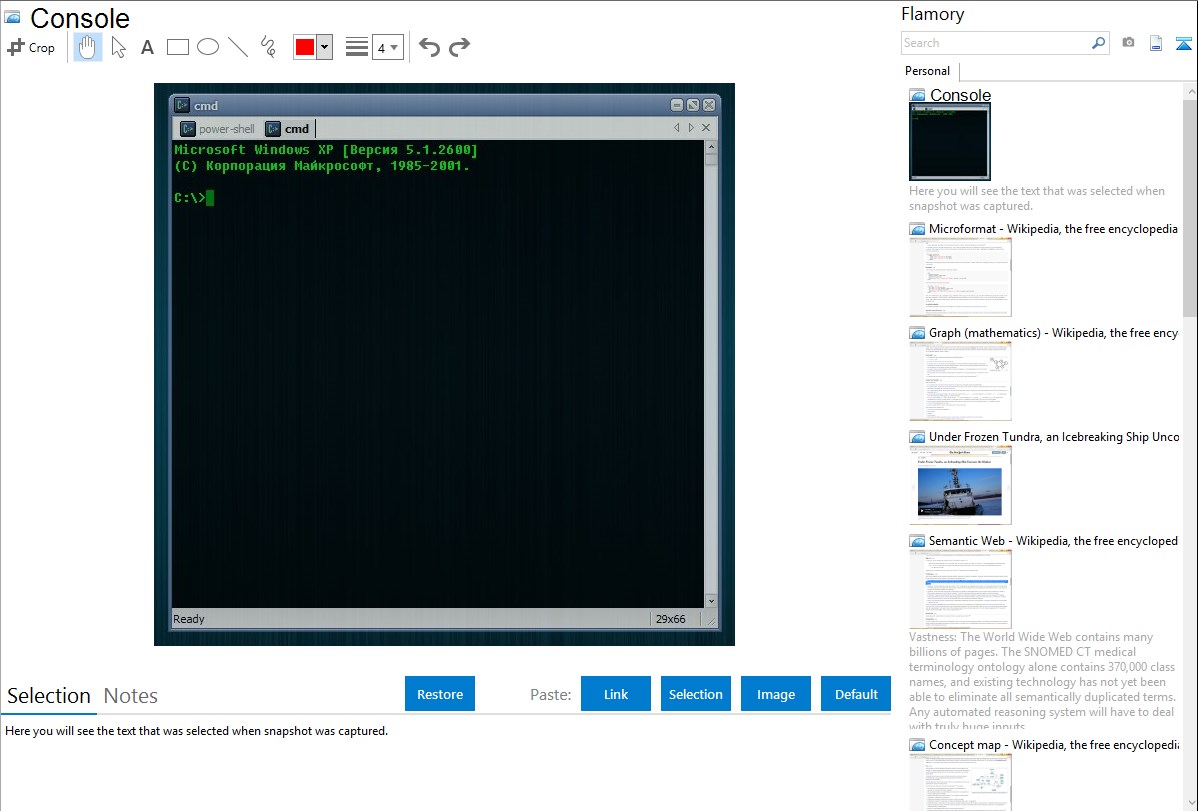The width and height of the screenshot is (1198, 811).
Task: Select the Crop tool
Action: click(x=31, y=47)
